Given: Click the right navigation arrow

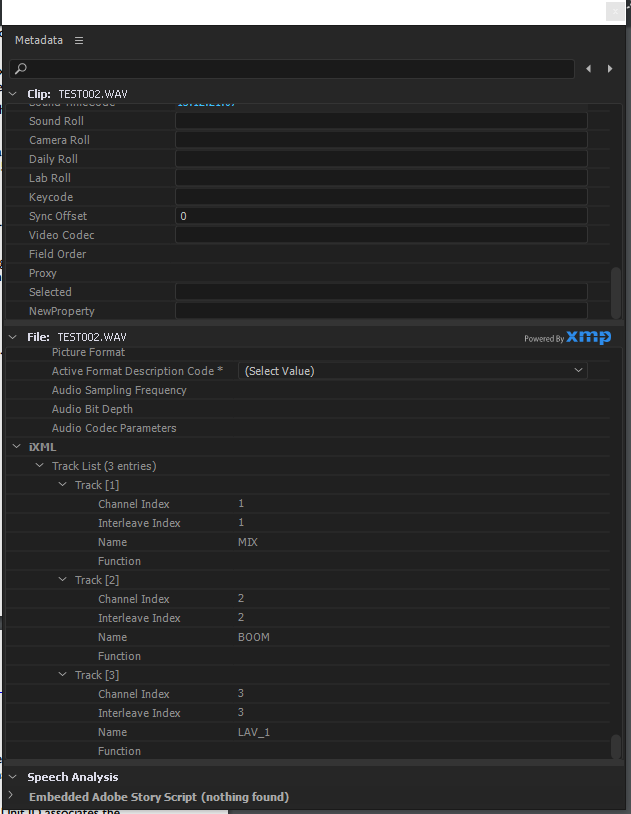Looking at the screenshot, I should click(610, 68).
